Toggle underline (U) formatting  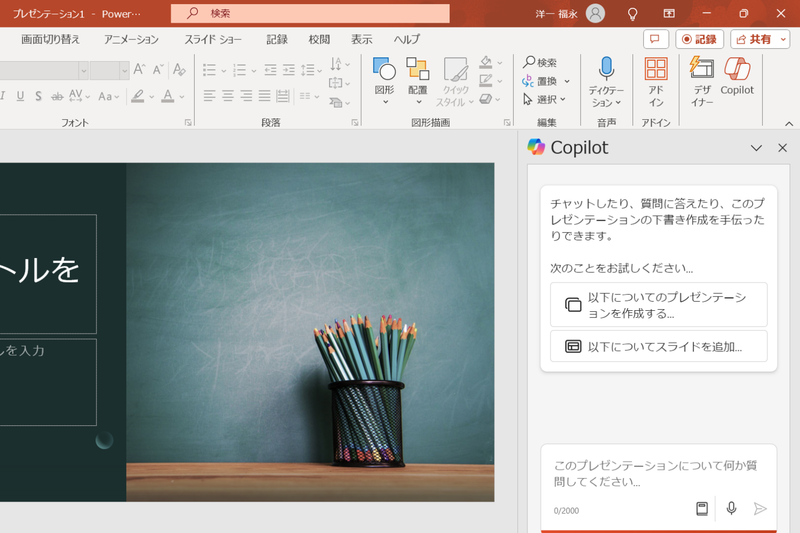(20, 96)
